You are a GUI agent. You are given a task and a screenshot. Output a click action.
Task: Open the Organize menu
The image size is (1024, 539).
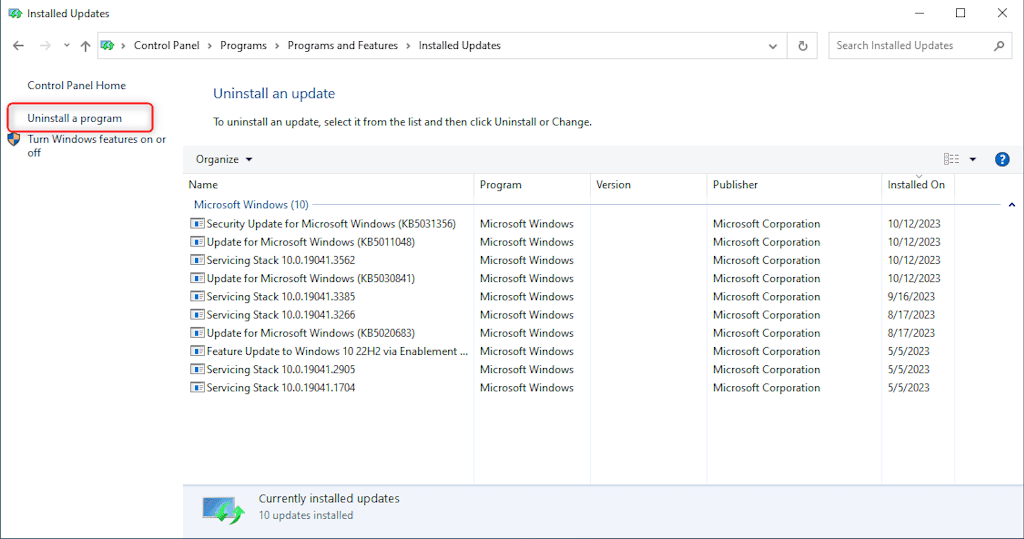pos(224,159)
